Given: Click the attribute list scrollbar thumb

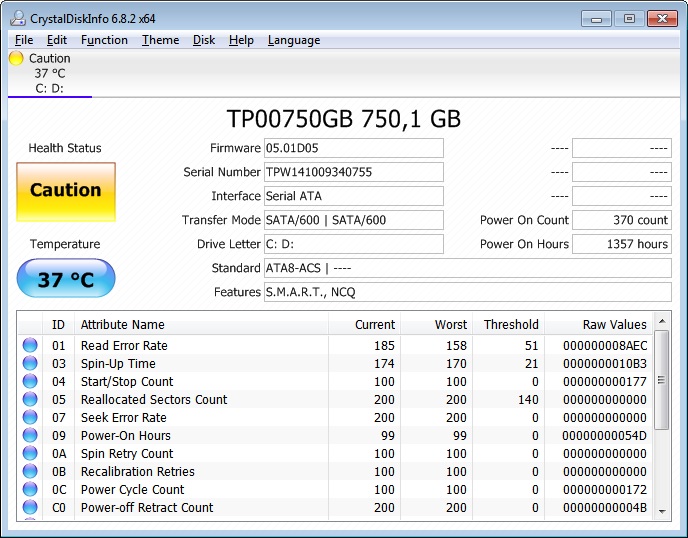Looking at the screenshot, I should (x=662, y=380).
